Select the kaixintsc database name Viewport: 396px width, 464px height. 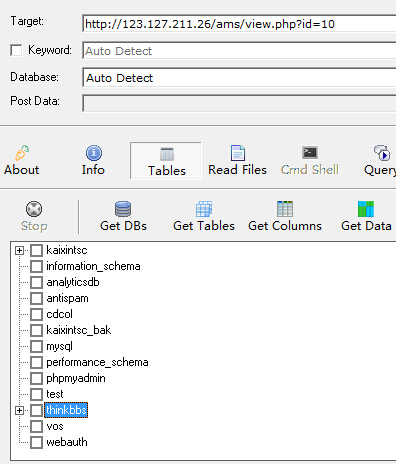point(67,250)
